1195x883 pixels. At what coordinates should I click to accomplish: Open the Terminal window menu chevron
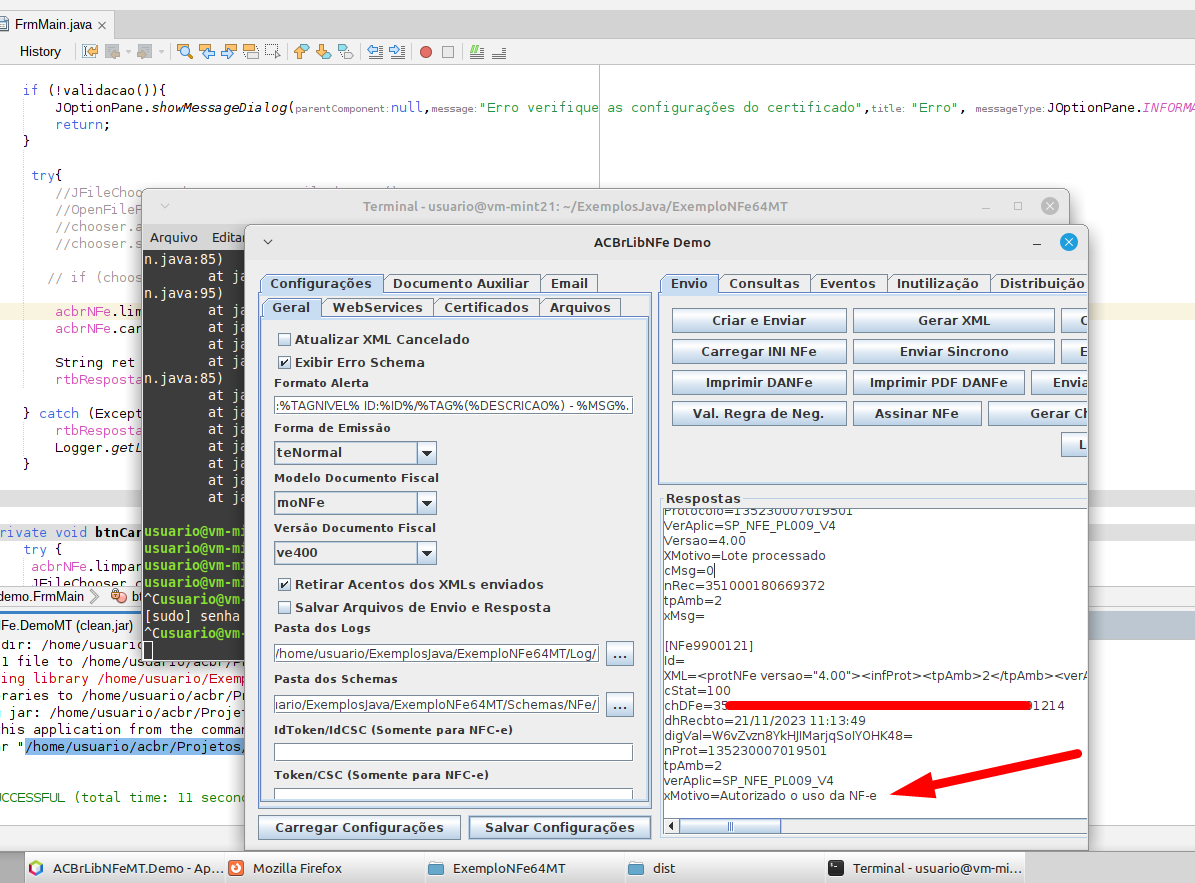(x=165, y=206)
